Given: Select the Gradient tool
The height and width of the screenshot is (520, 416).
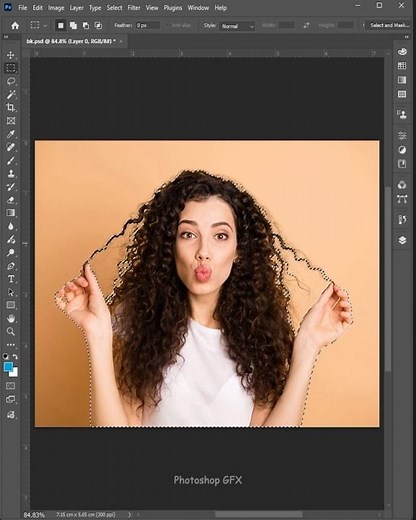Looking at the screenshot, I should pos(11,213).
